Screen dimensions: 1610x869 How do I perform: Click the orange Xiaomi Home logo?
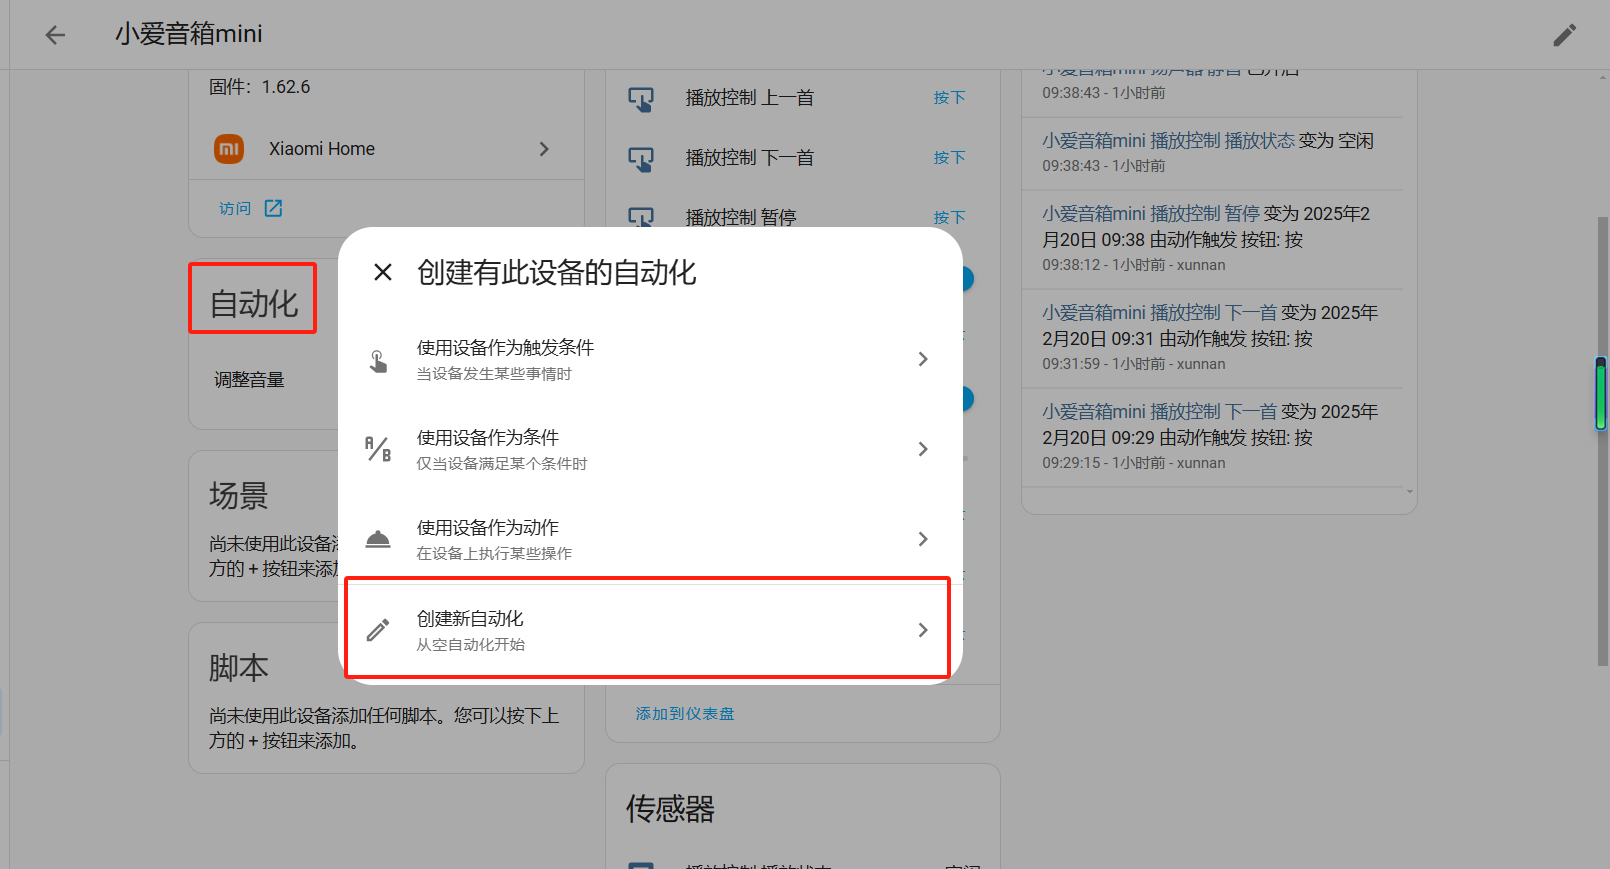point(229,149)
